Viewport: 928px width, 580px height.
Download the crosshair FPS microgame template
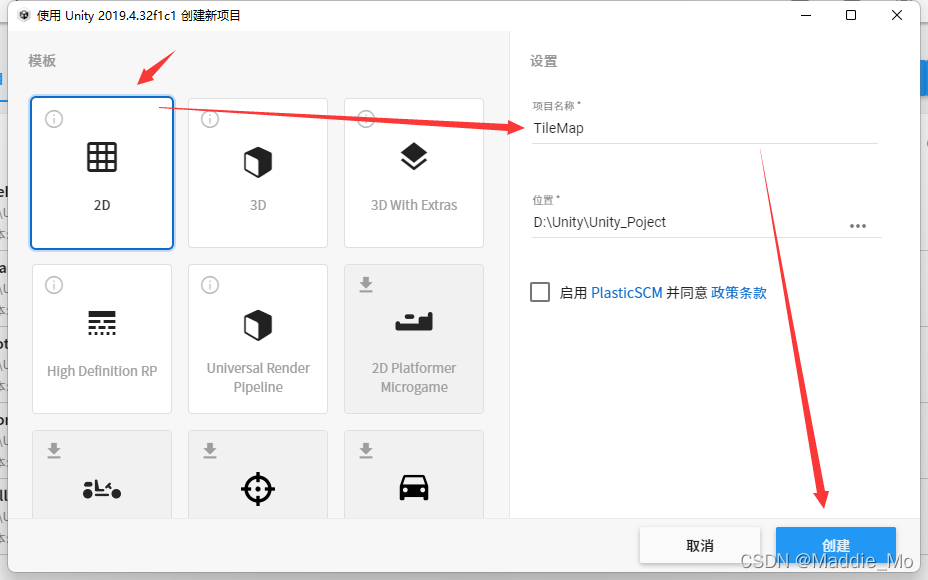(x=210, y=450)
